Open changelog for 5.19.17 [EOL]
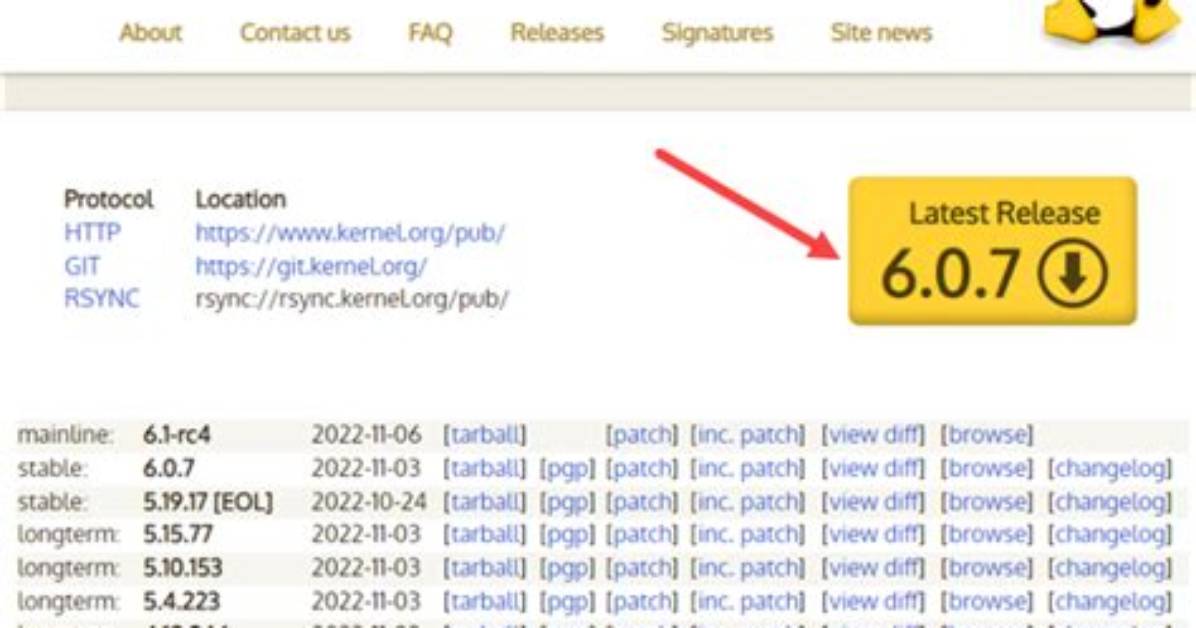This screenshot has height=628, width=1196. 1110,501
